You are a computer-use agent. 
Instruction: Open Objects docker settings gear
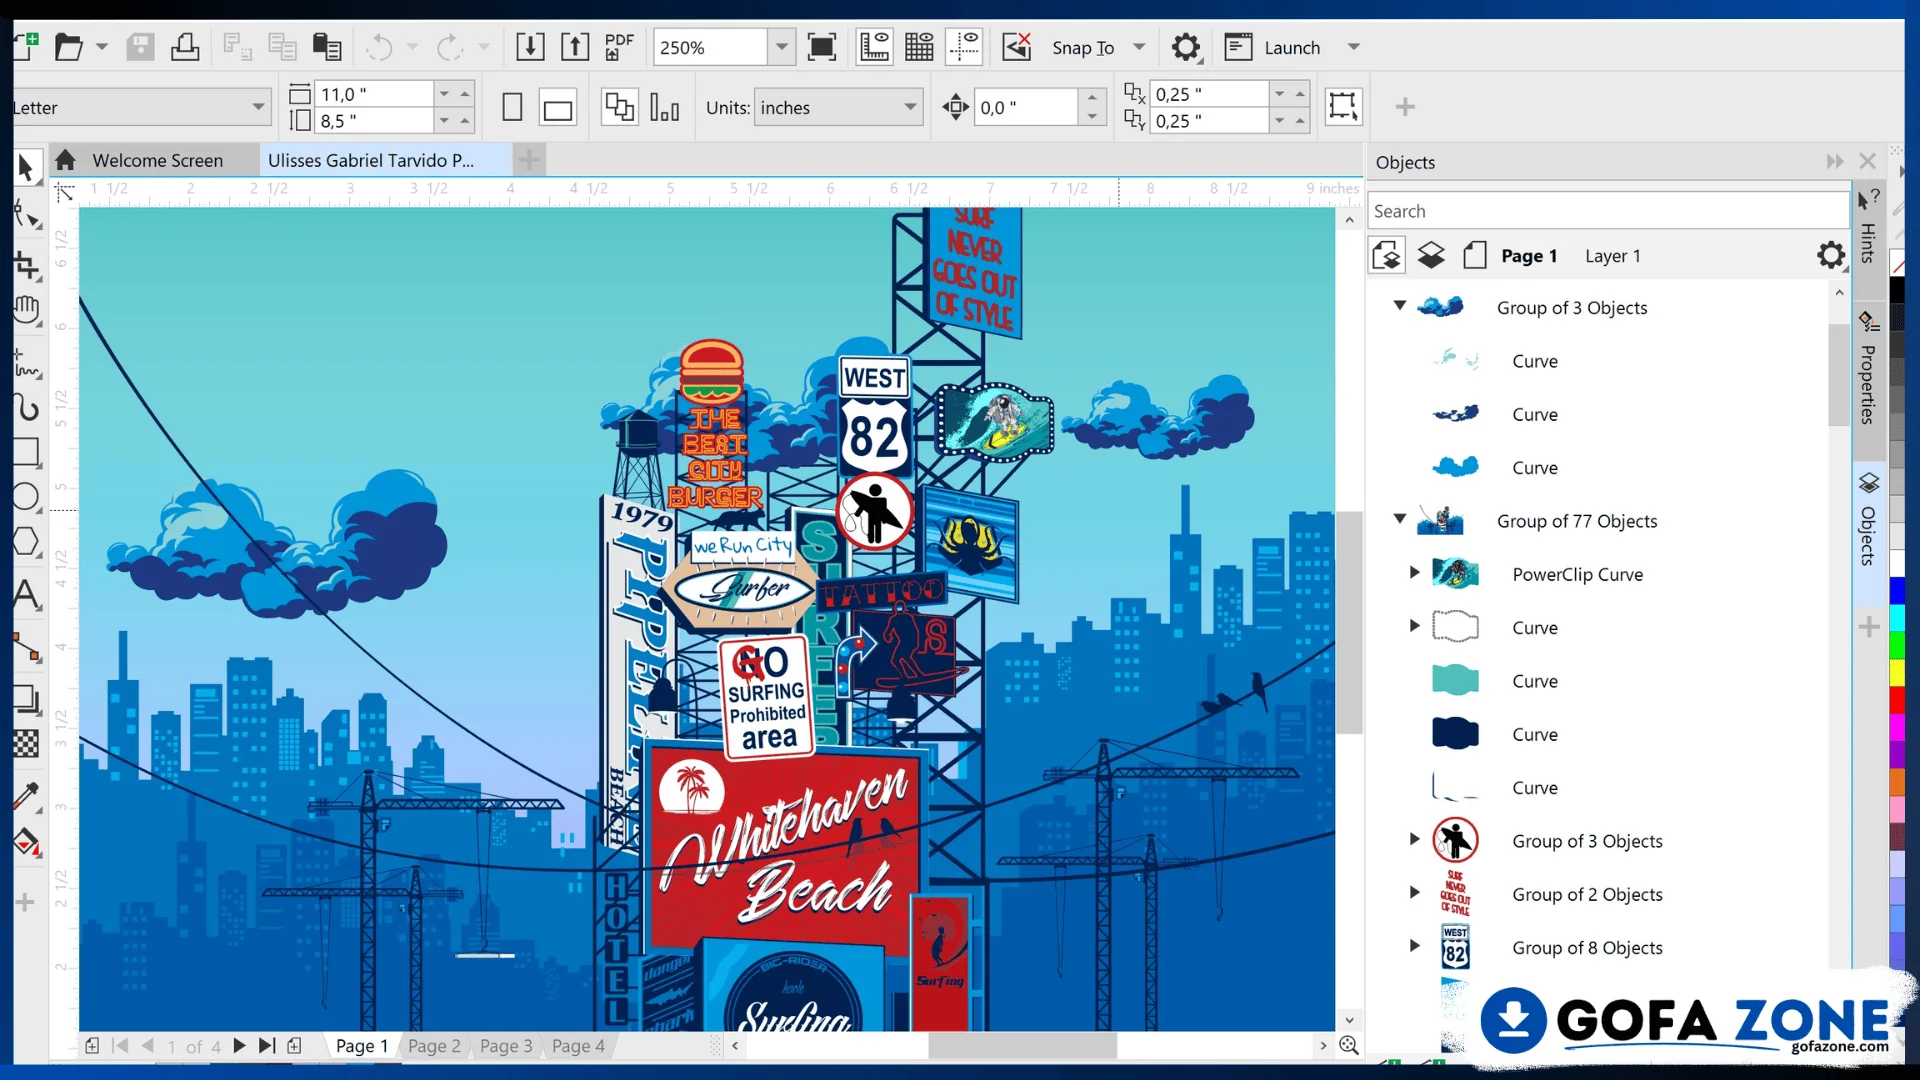coord(1831,256)
